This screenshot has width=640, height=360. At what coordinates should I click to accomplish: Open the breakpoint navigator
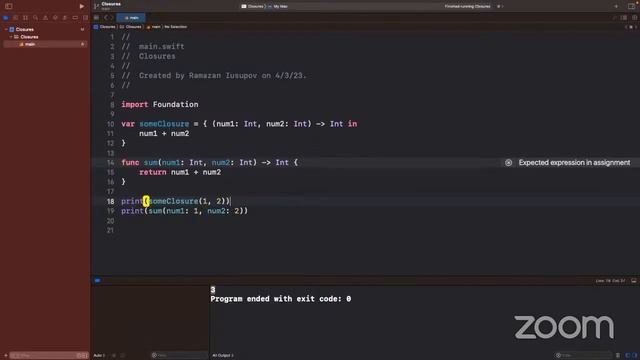click(x=75, y=18)
